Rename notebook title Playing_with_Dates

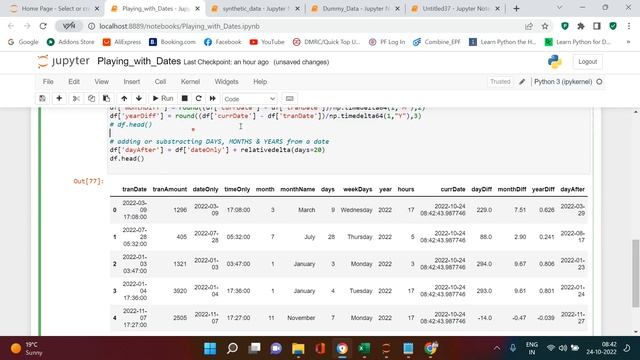click(139, 61)
